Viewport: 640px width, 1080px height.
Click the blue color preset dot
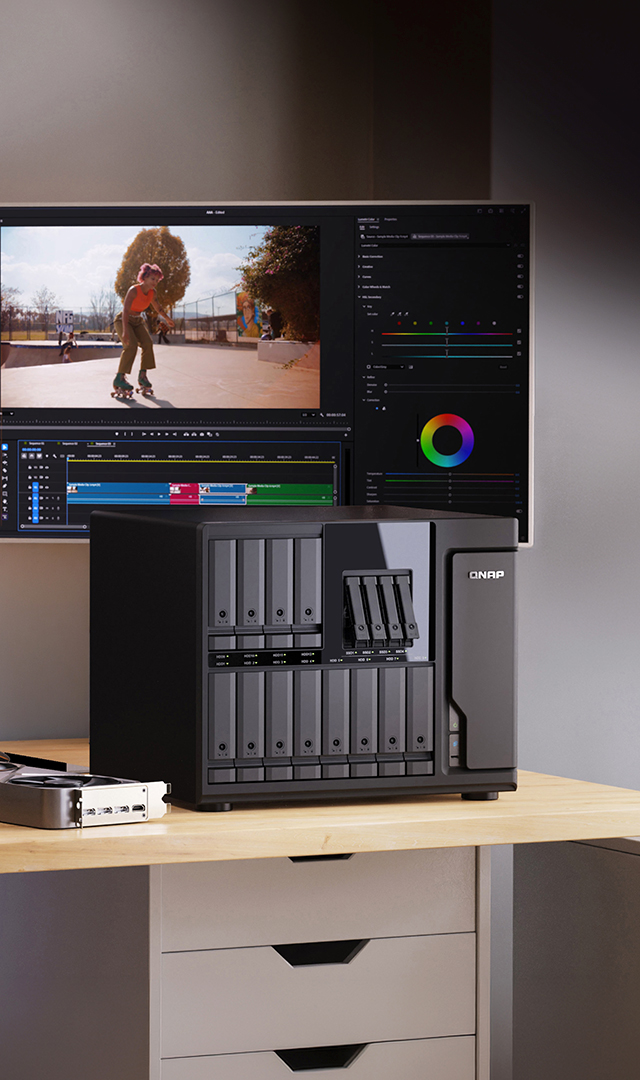[462, 323]
